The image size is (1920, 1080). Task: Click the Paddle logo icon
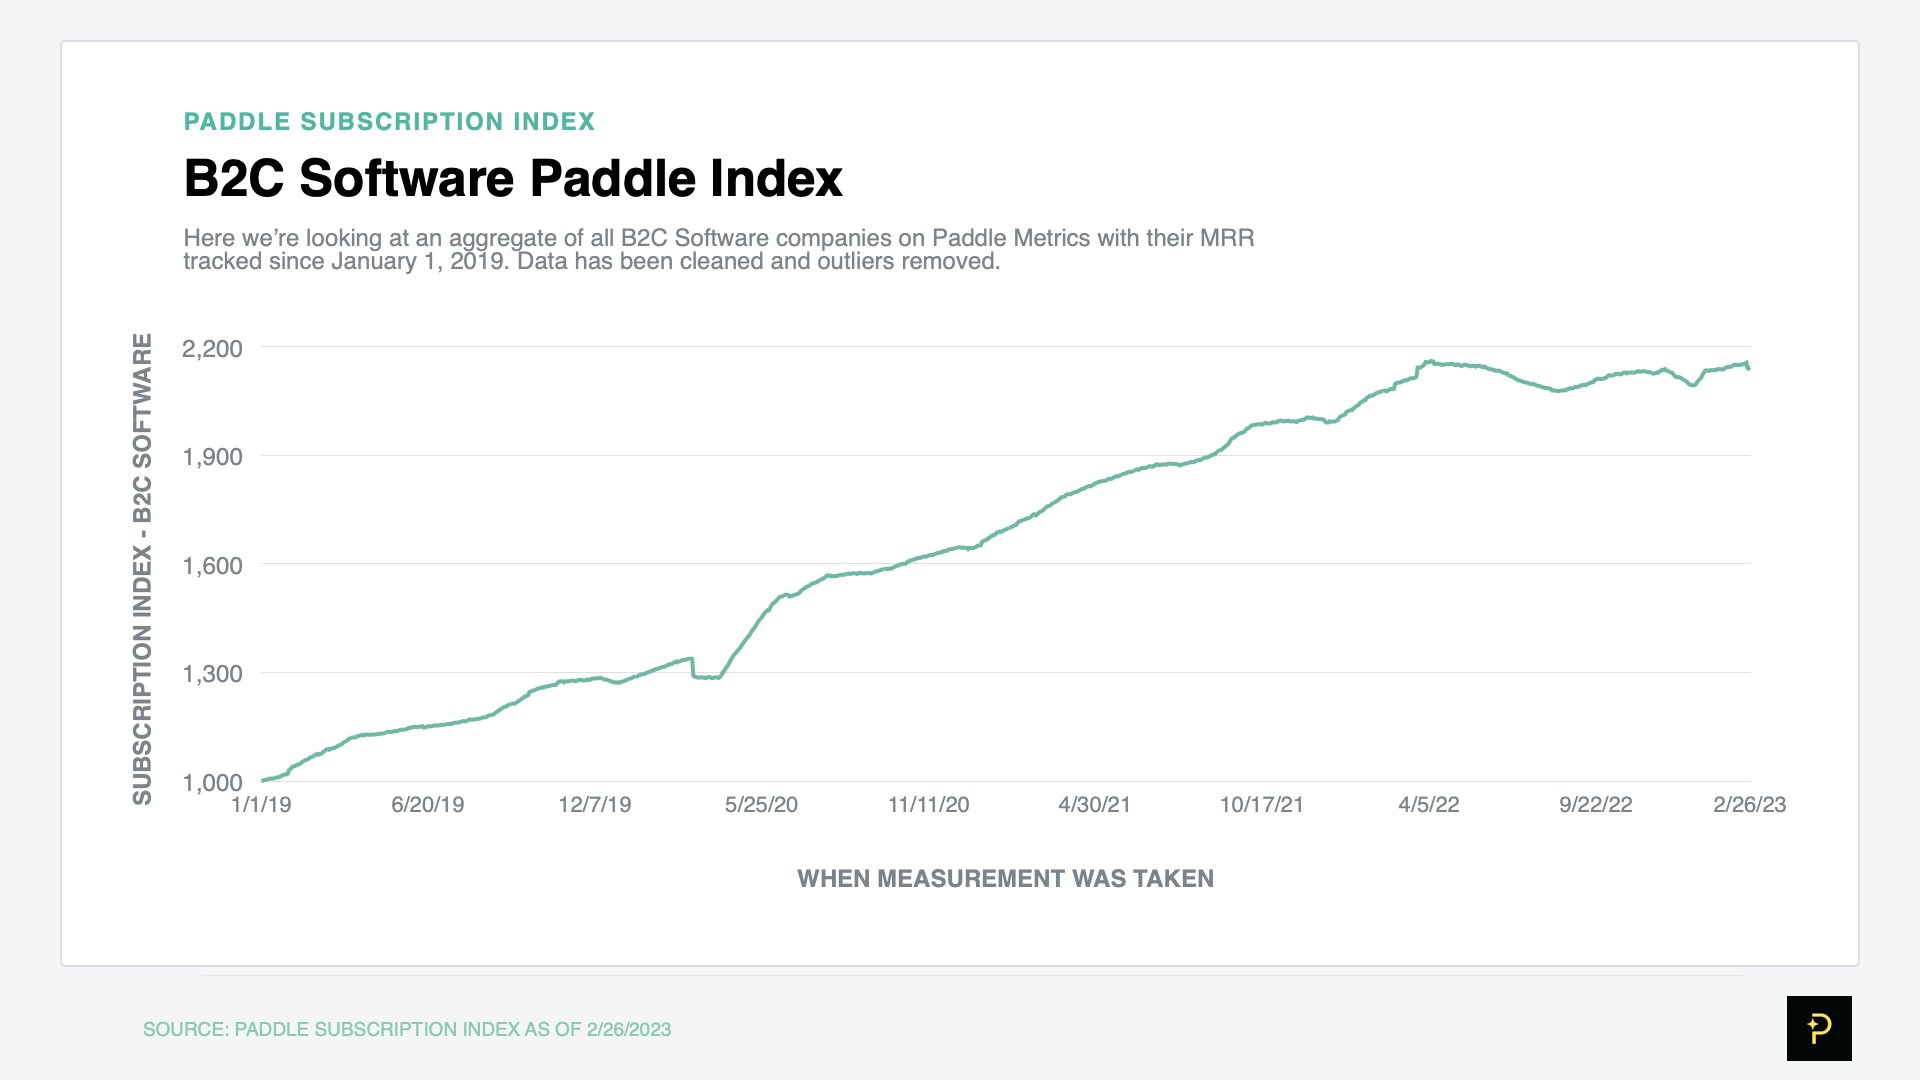1819,1028
